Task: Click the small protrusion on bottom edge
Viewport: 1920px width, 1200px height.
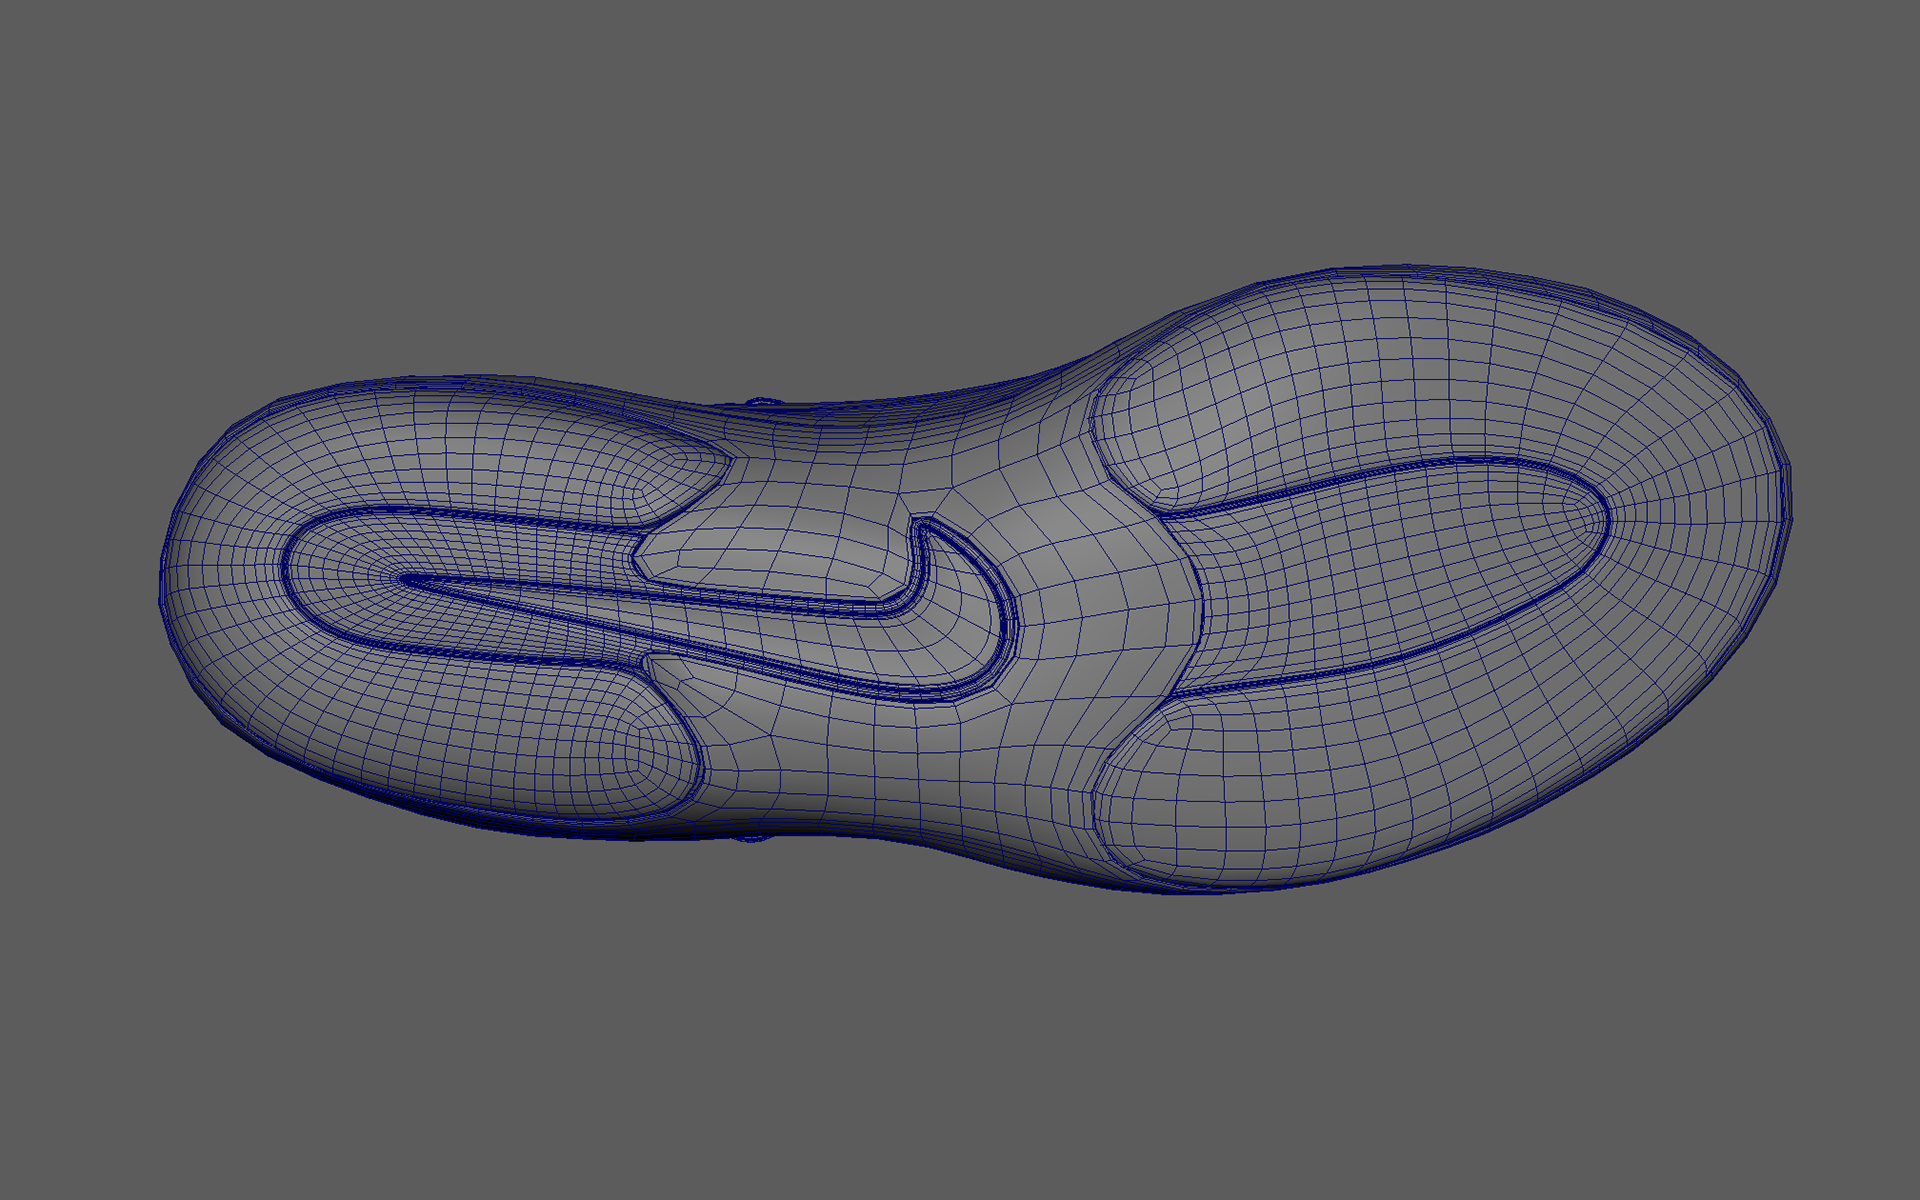Action: (x=752, y=838)
